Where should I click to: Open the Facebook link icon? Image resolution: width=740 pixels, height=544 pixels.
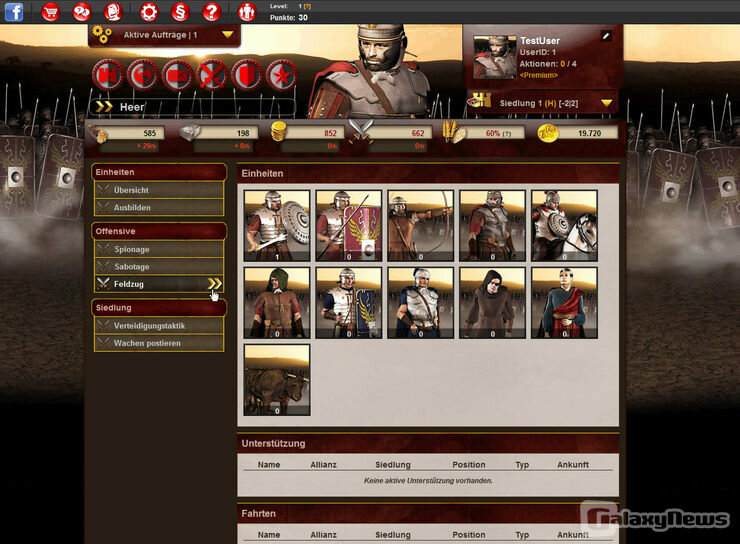[x=14, y=12]
